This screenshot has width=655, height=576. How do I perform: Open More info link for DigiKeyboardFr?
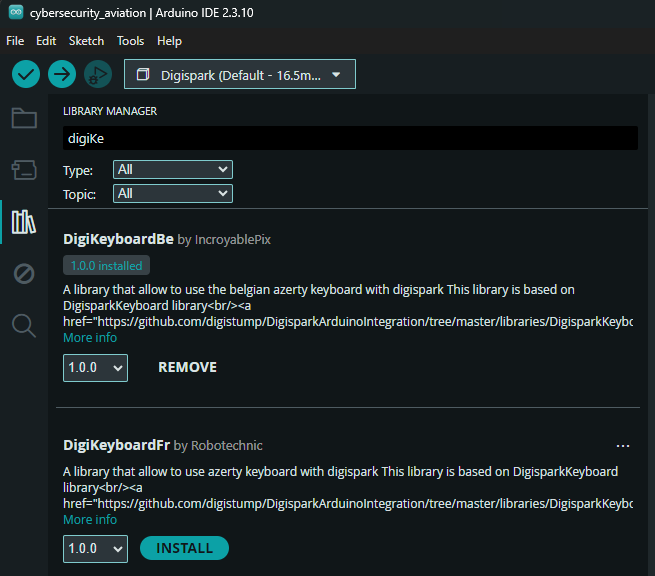pos(90,520)
